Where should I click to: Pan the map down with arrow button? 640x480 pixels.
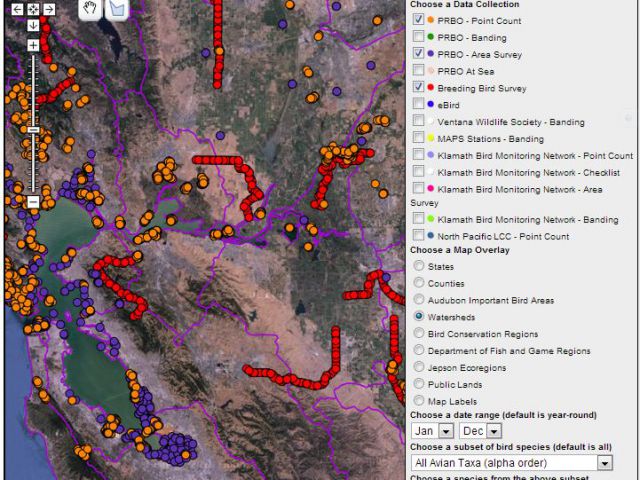click(33, 25)
